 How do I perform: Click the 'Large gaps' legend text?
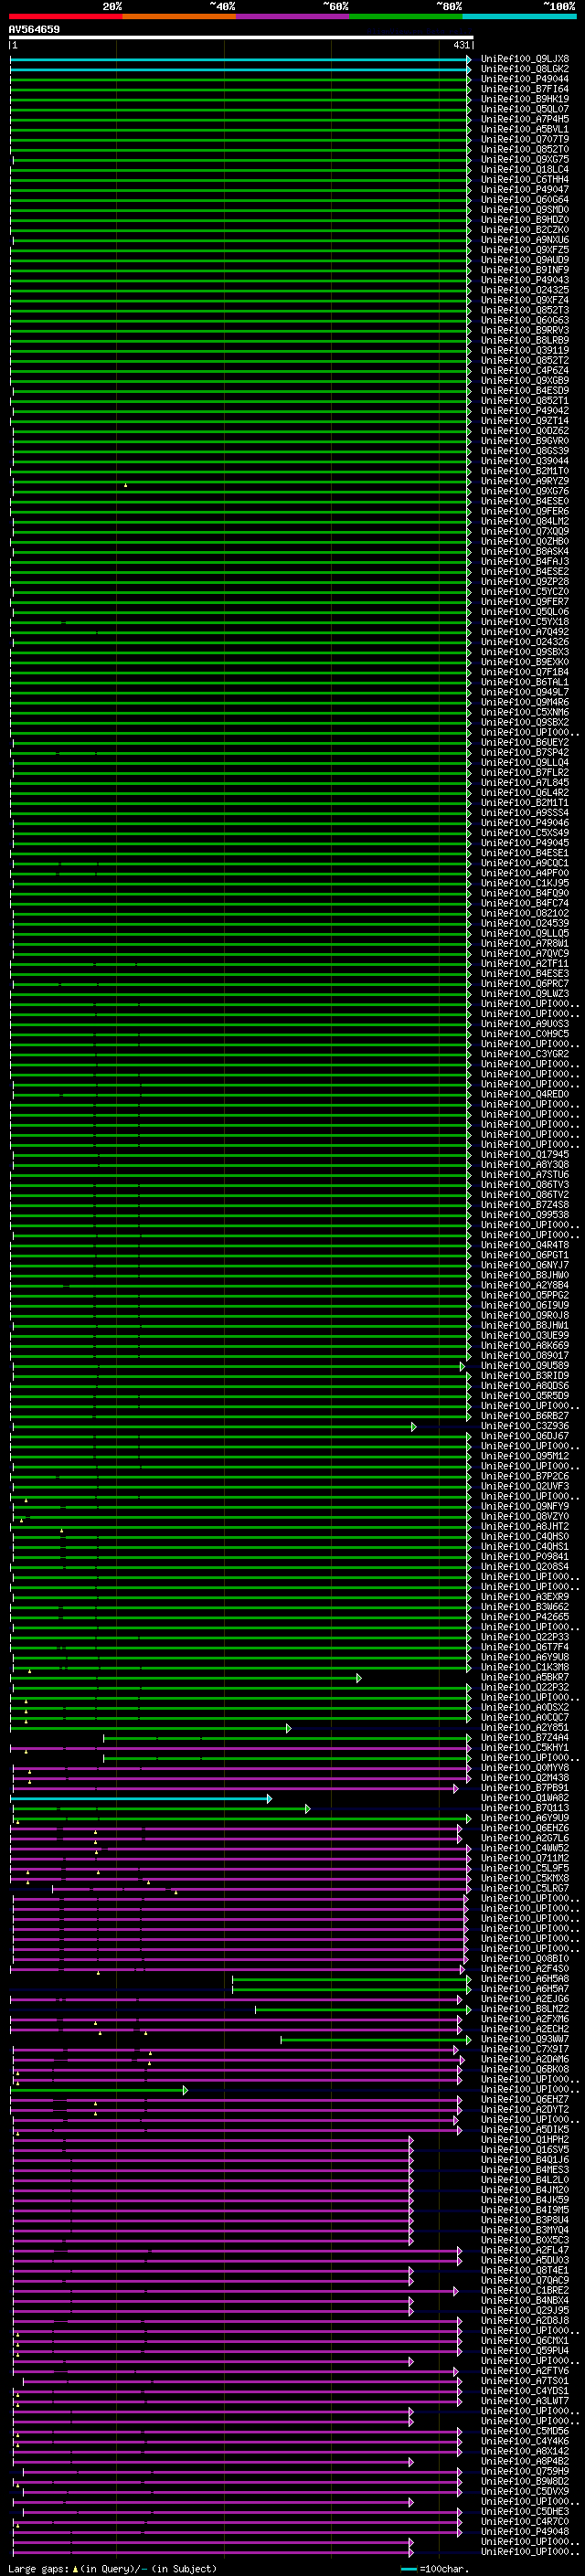pyautogui.click(x=38, y=2569)
